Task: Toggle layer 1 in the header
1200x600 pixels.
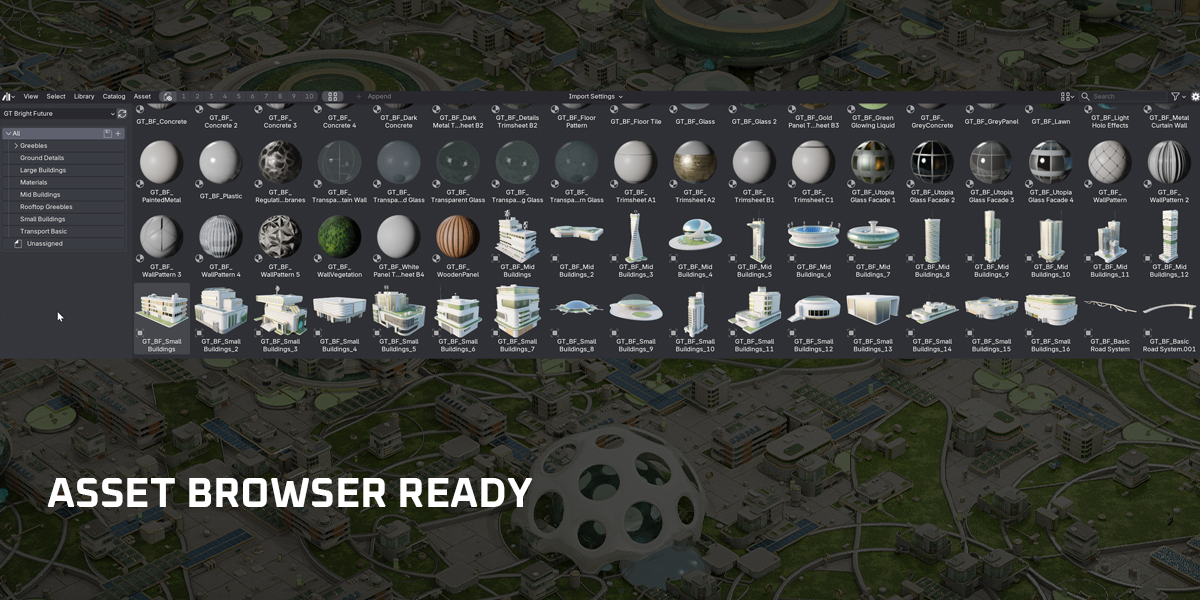Action: click(x=183, y=96)
